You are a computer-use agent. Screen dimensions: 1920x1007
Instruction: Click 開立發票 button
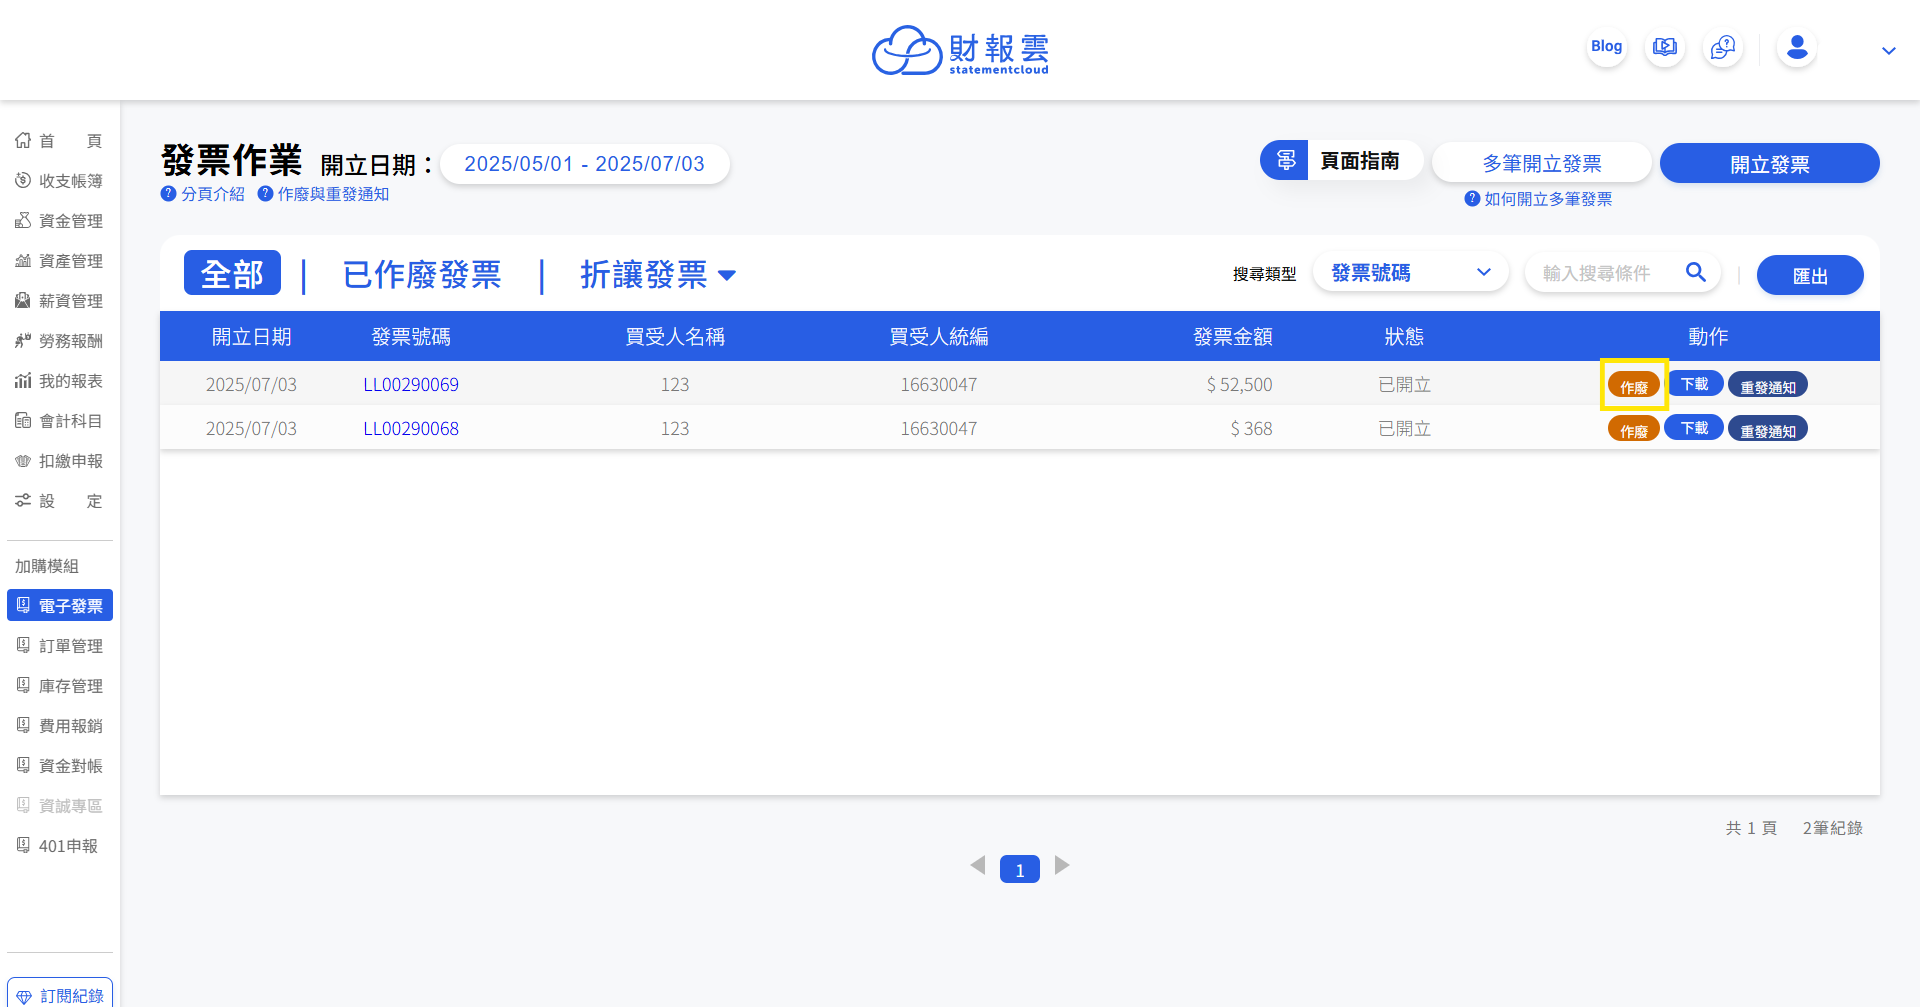(1770, 163)
